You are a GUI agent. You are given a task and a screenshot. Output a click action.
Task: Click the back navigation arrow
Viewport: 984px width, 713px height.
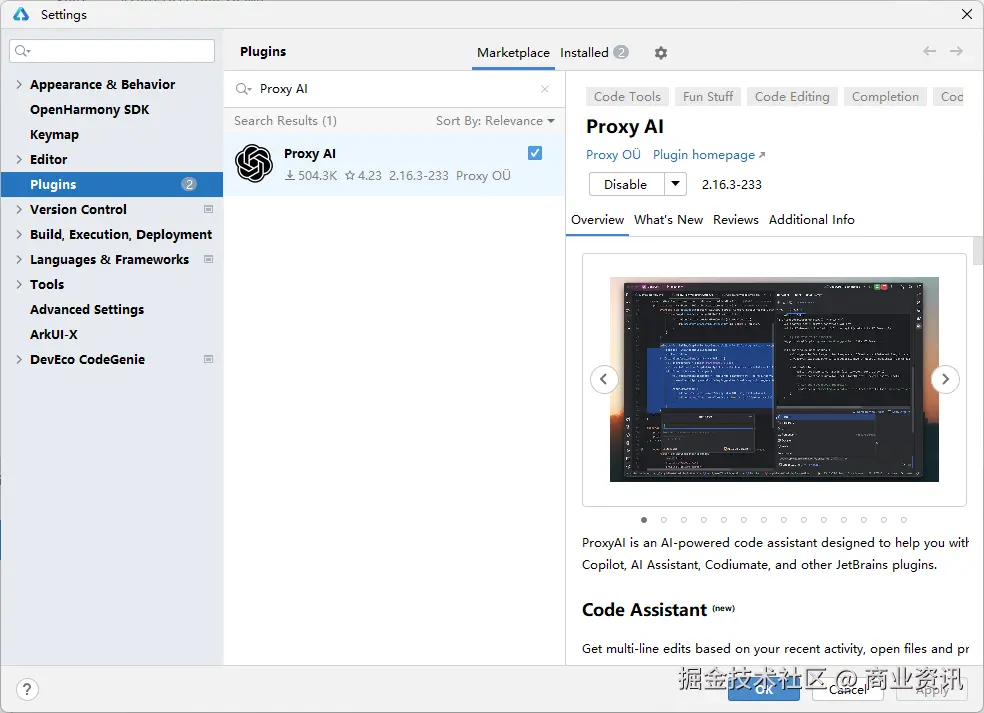(x=929, y=51)
